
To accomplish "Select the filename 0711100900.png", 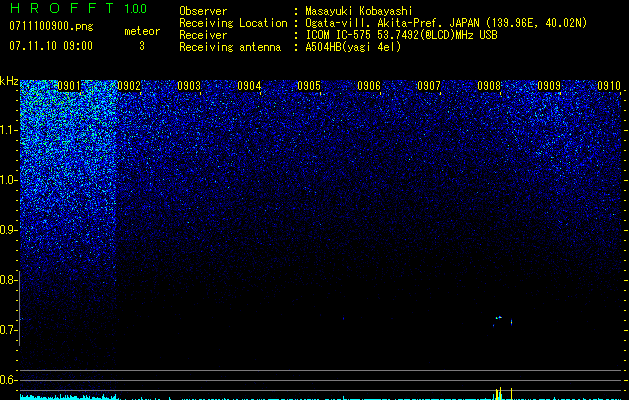I will [51, 26].
